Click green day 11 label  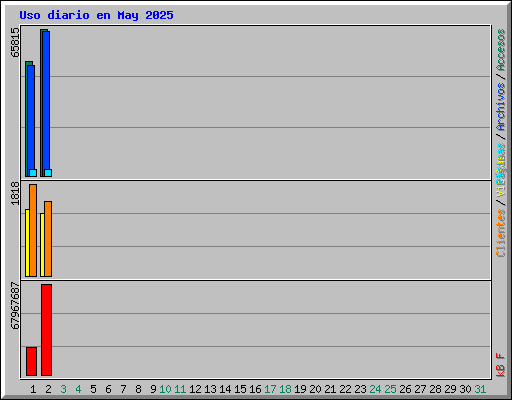tap(180, 389)
